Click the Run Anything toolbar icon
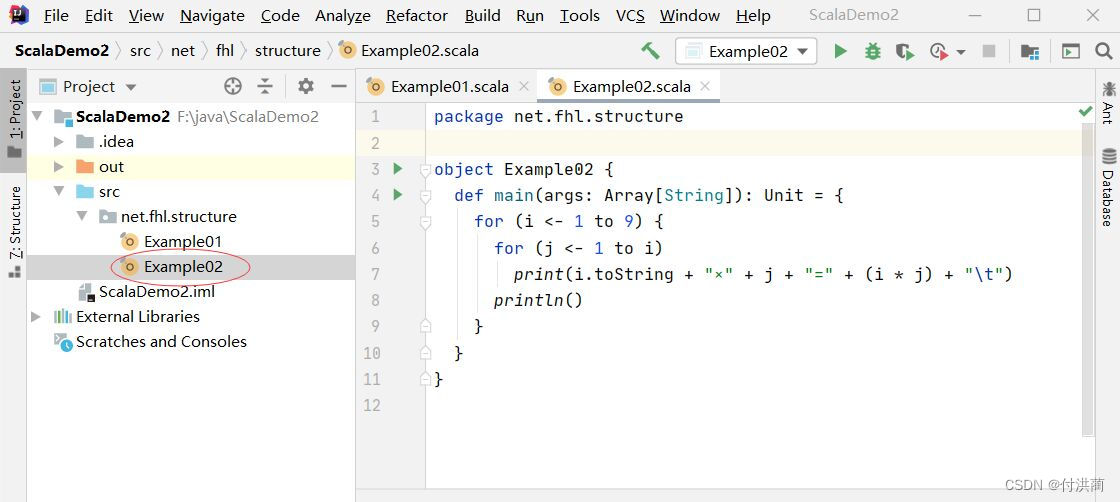The image size is (1120, 502). (1070, 51)
